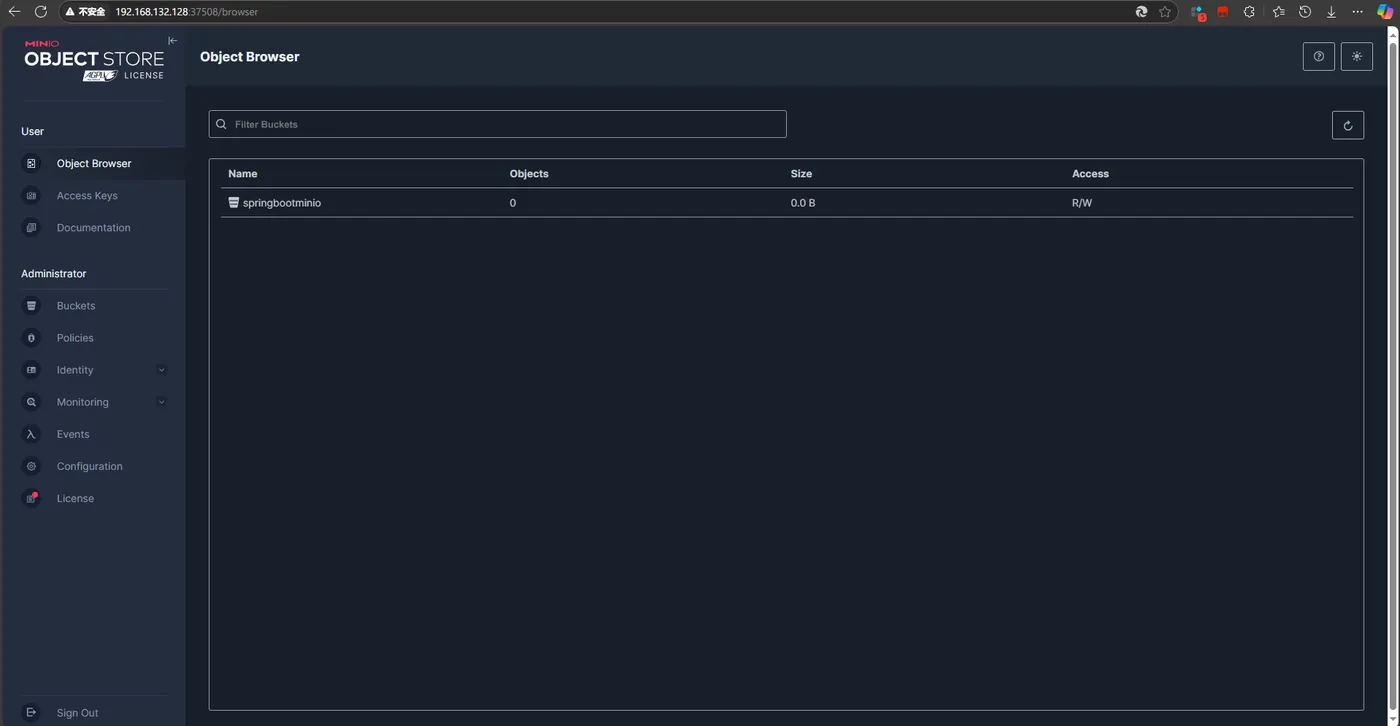Collapse the sidebar with the arrow icon
This screenshot has width=1400, height=726.
172,41
